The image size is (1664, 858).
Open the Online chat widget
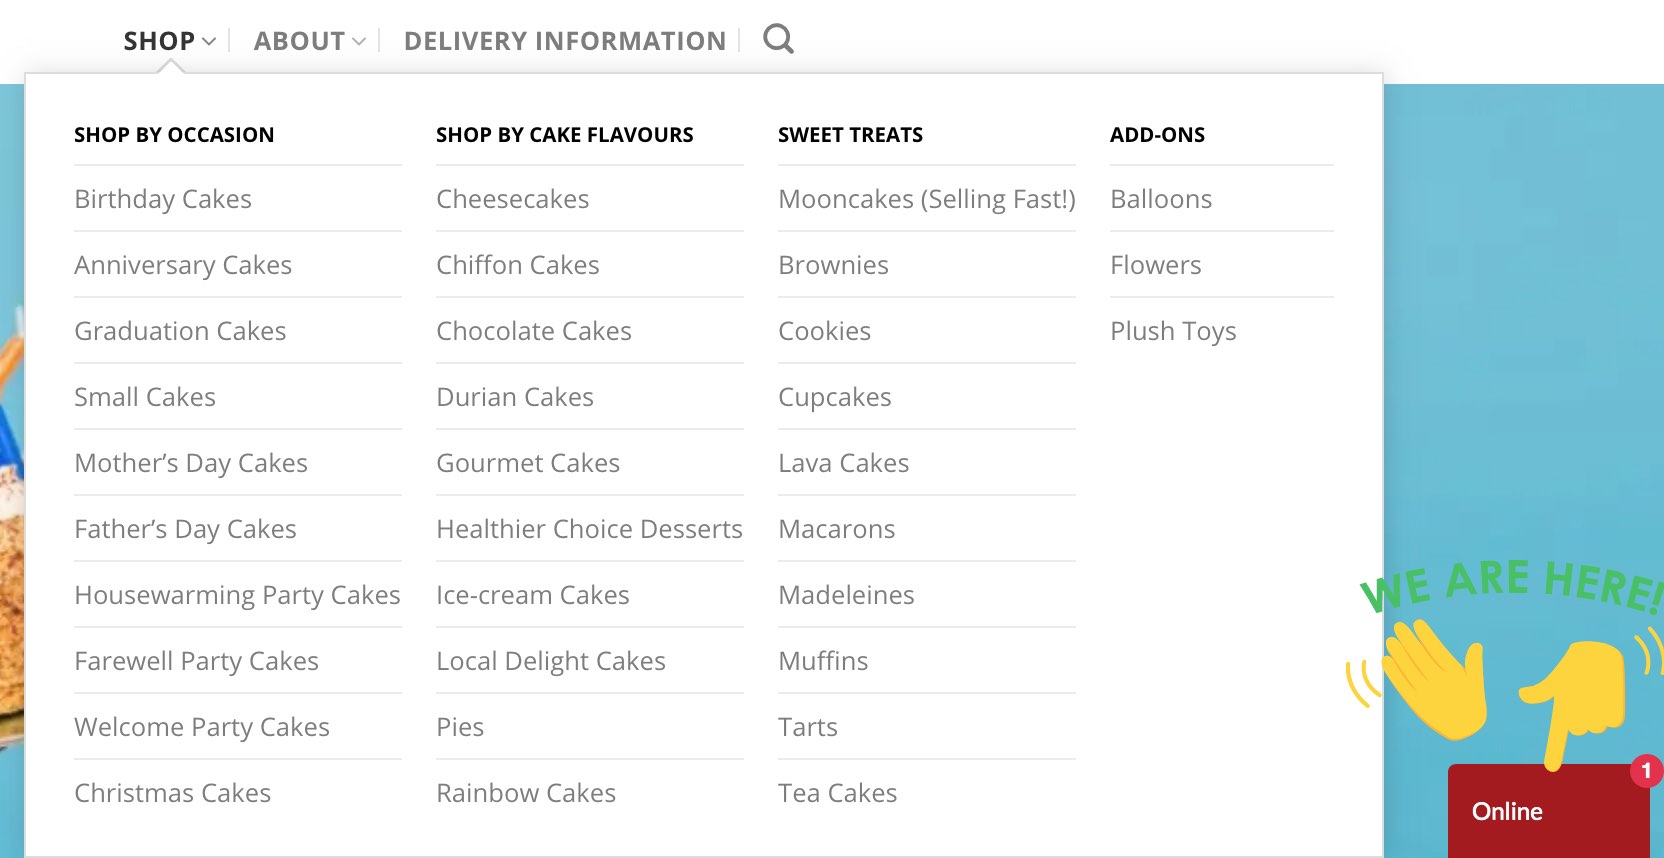point(1508,811)
